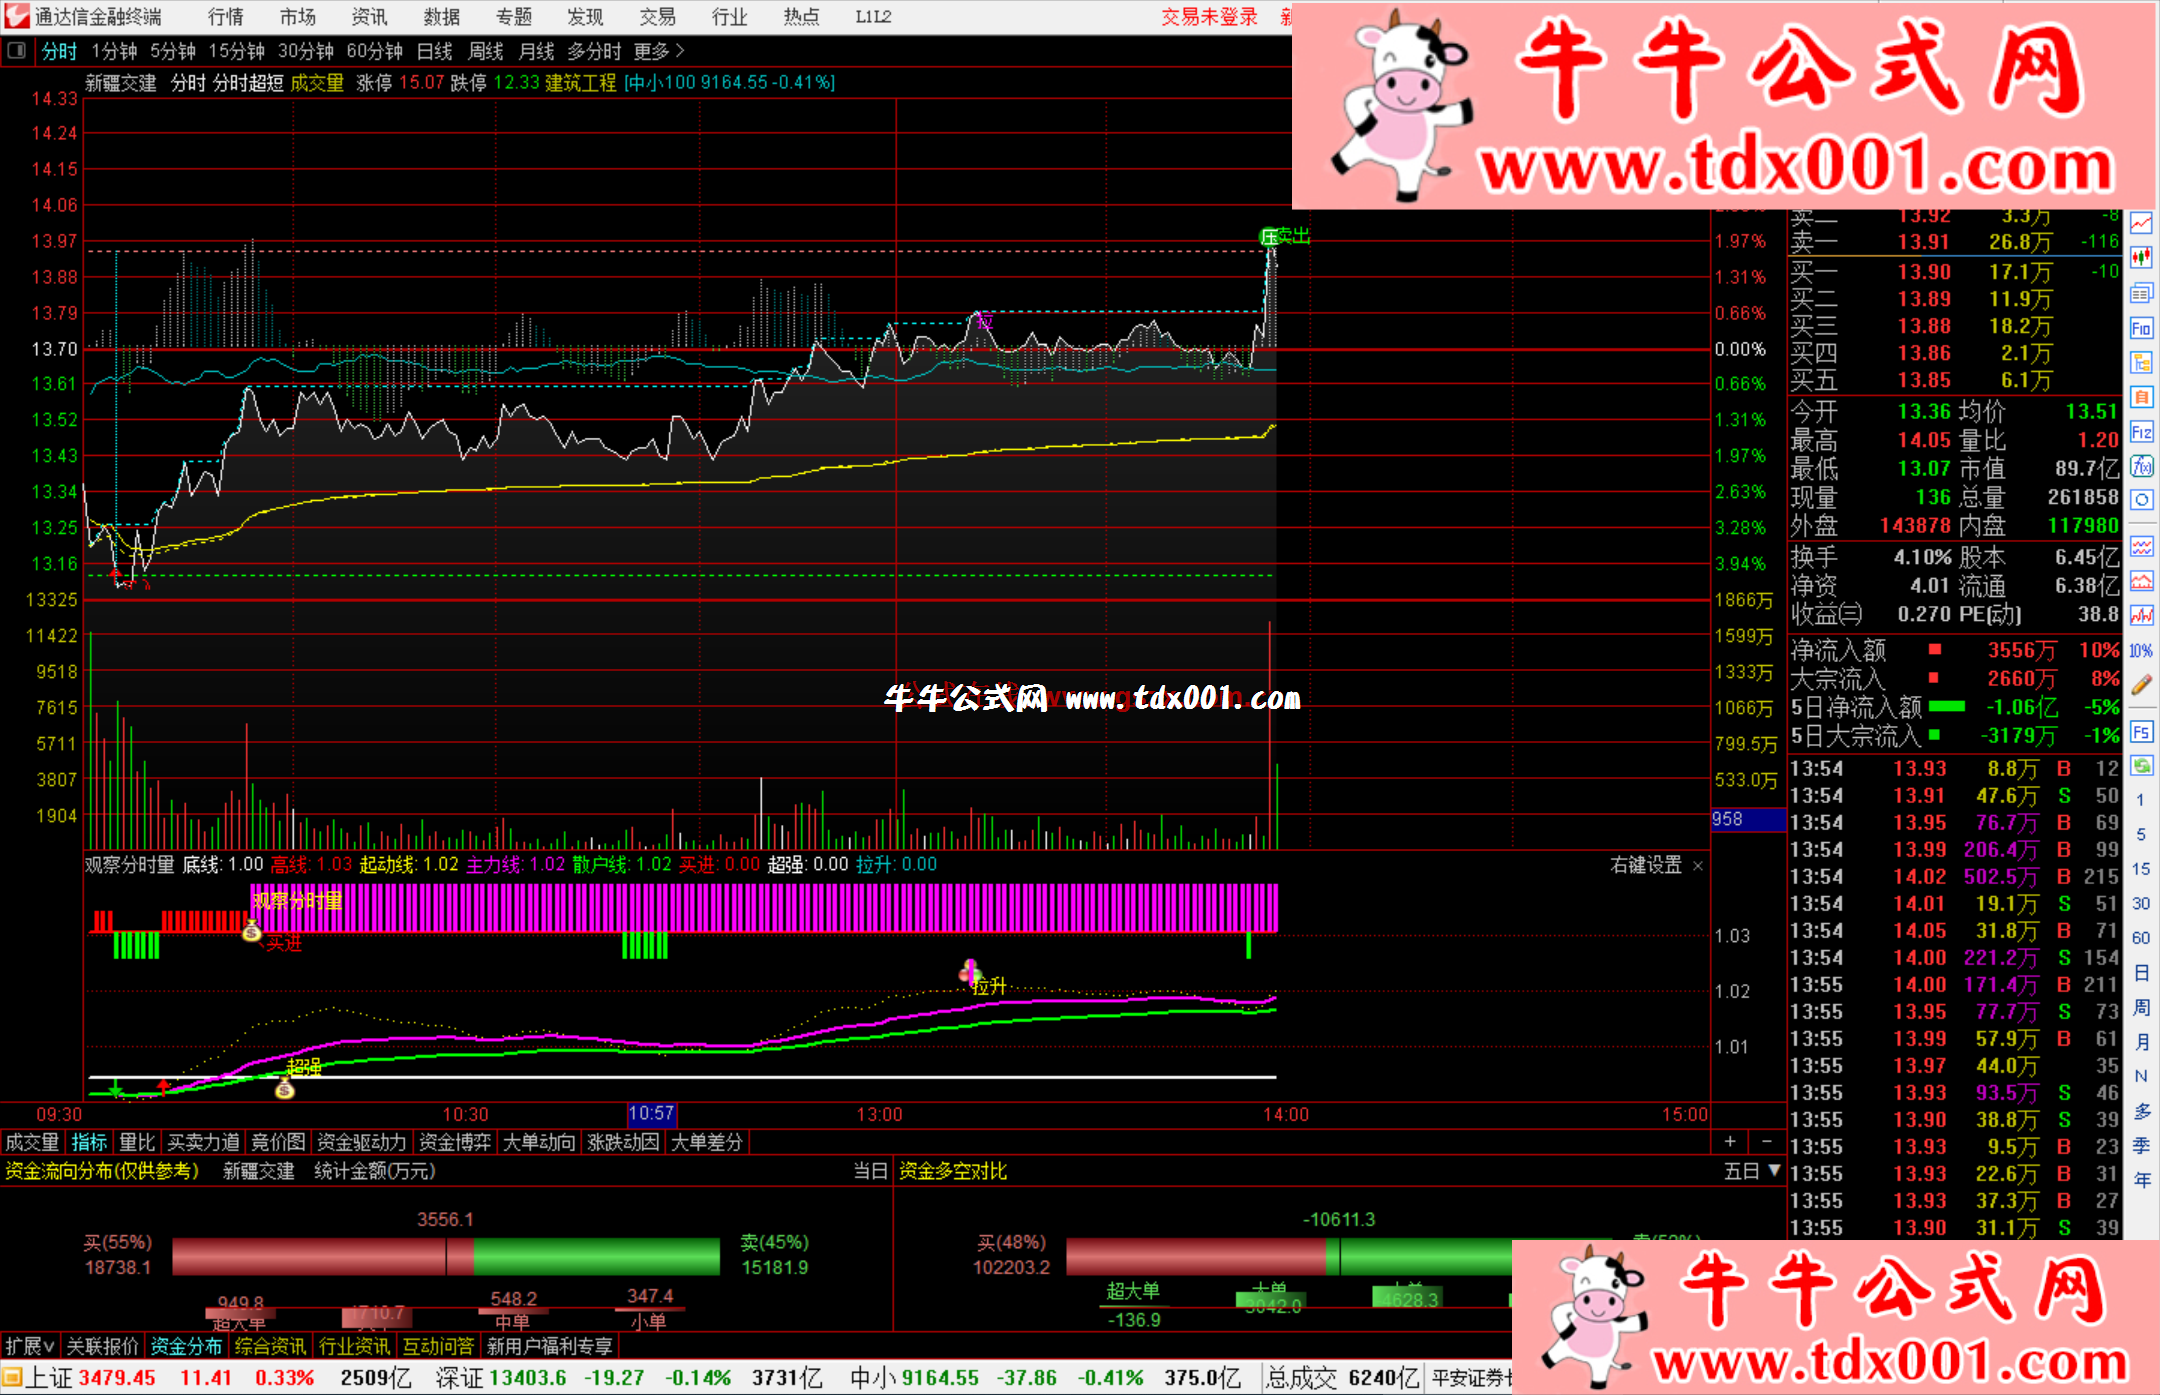Click the F10 company info icon
The image size is (2160, 1395).
2141,328
